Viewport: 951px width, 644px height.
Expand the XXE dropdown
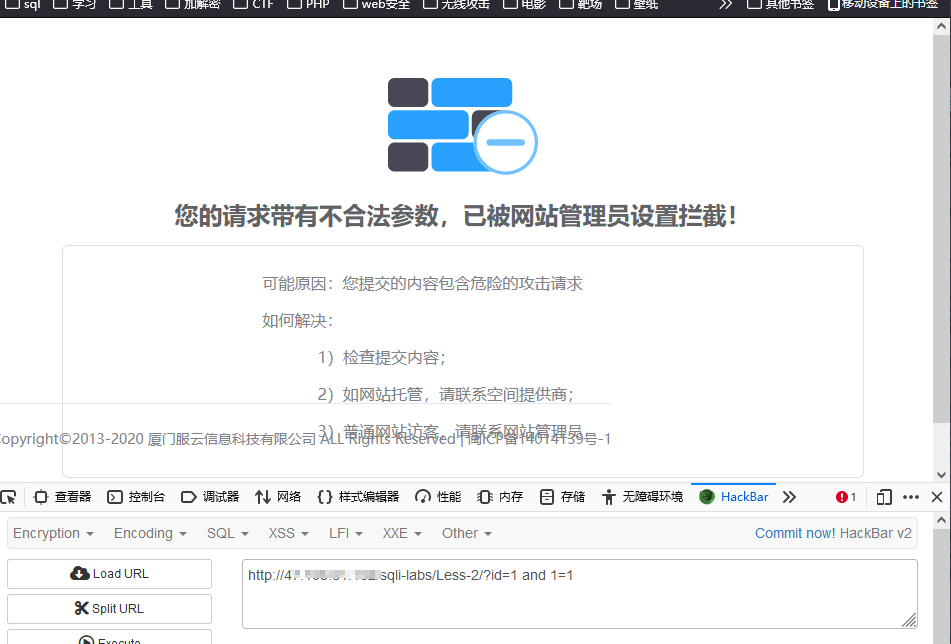[x=402, y=533]
